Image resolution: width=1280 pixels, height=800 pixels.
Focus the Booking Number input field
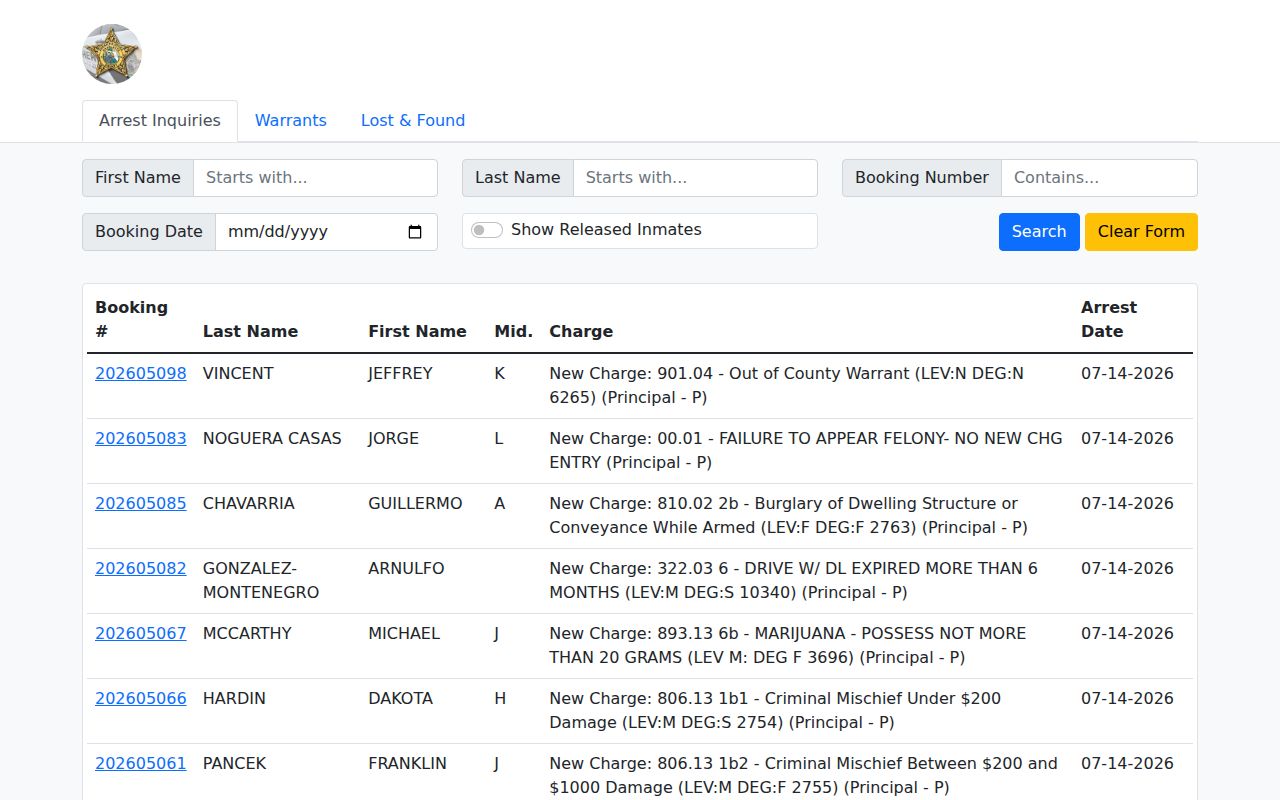[x=1099, y=178]
